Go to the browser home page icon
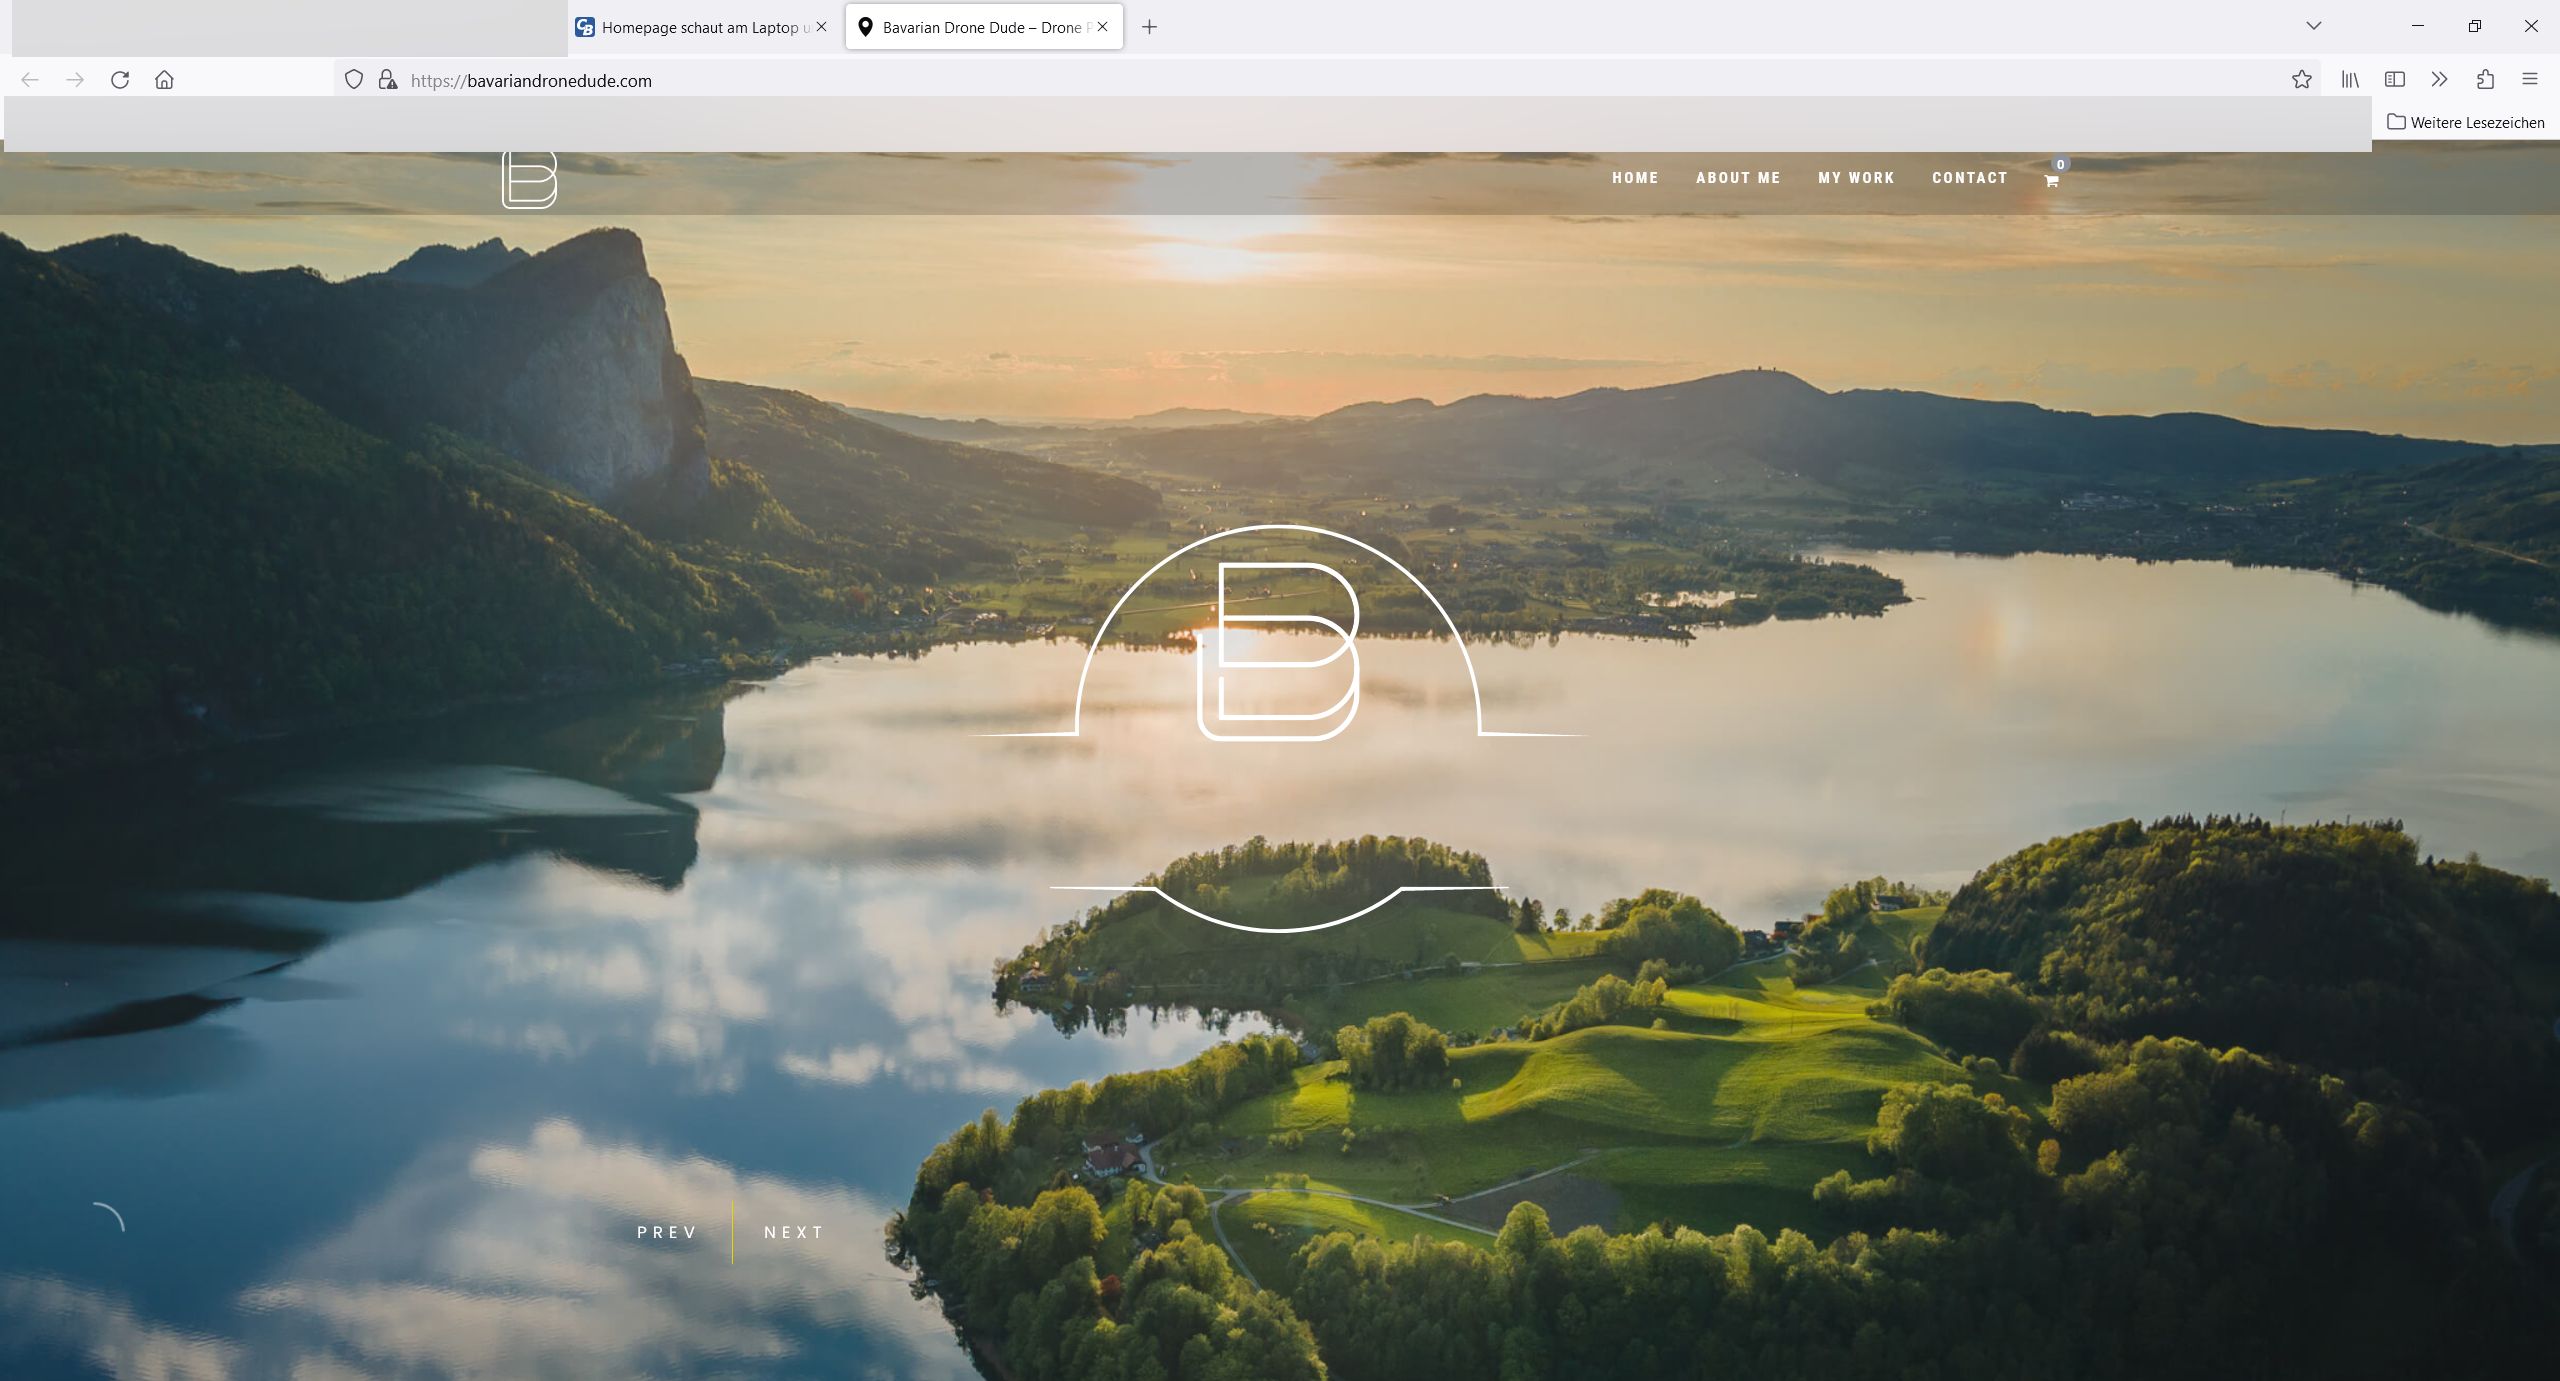The width and height of the screenshot is (2560, 1381). pos(164,80)
